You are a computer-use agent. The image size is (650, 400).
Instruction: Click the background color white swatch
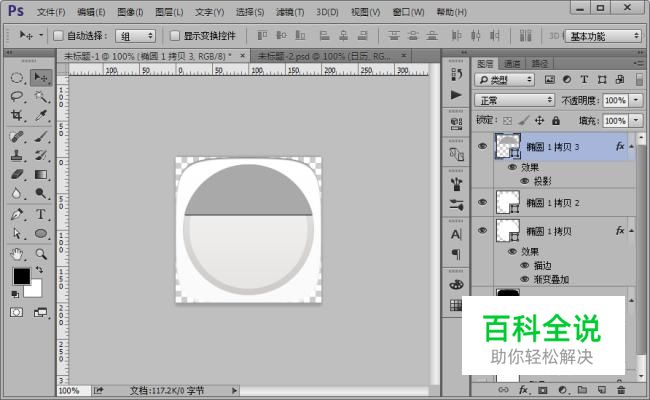tap(35, 290)
